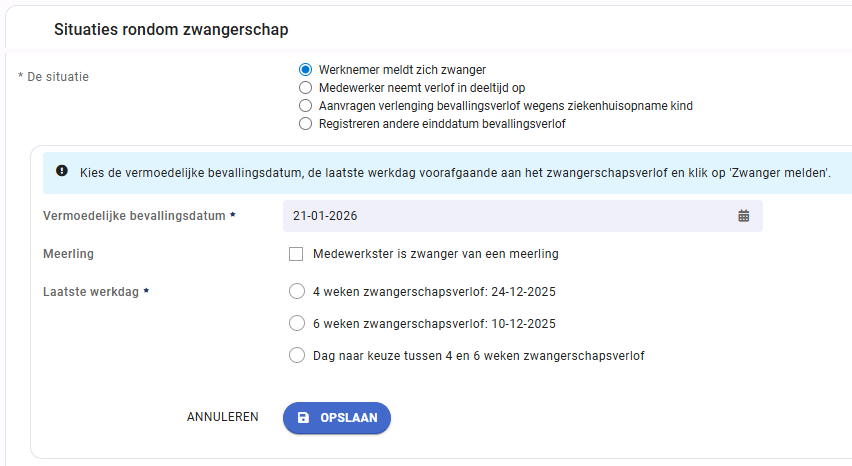Screen dimensions: 852x466
Task: Click the exclamation info icon in blue banner
Action: [62, 171]
